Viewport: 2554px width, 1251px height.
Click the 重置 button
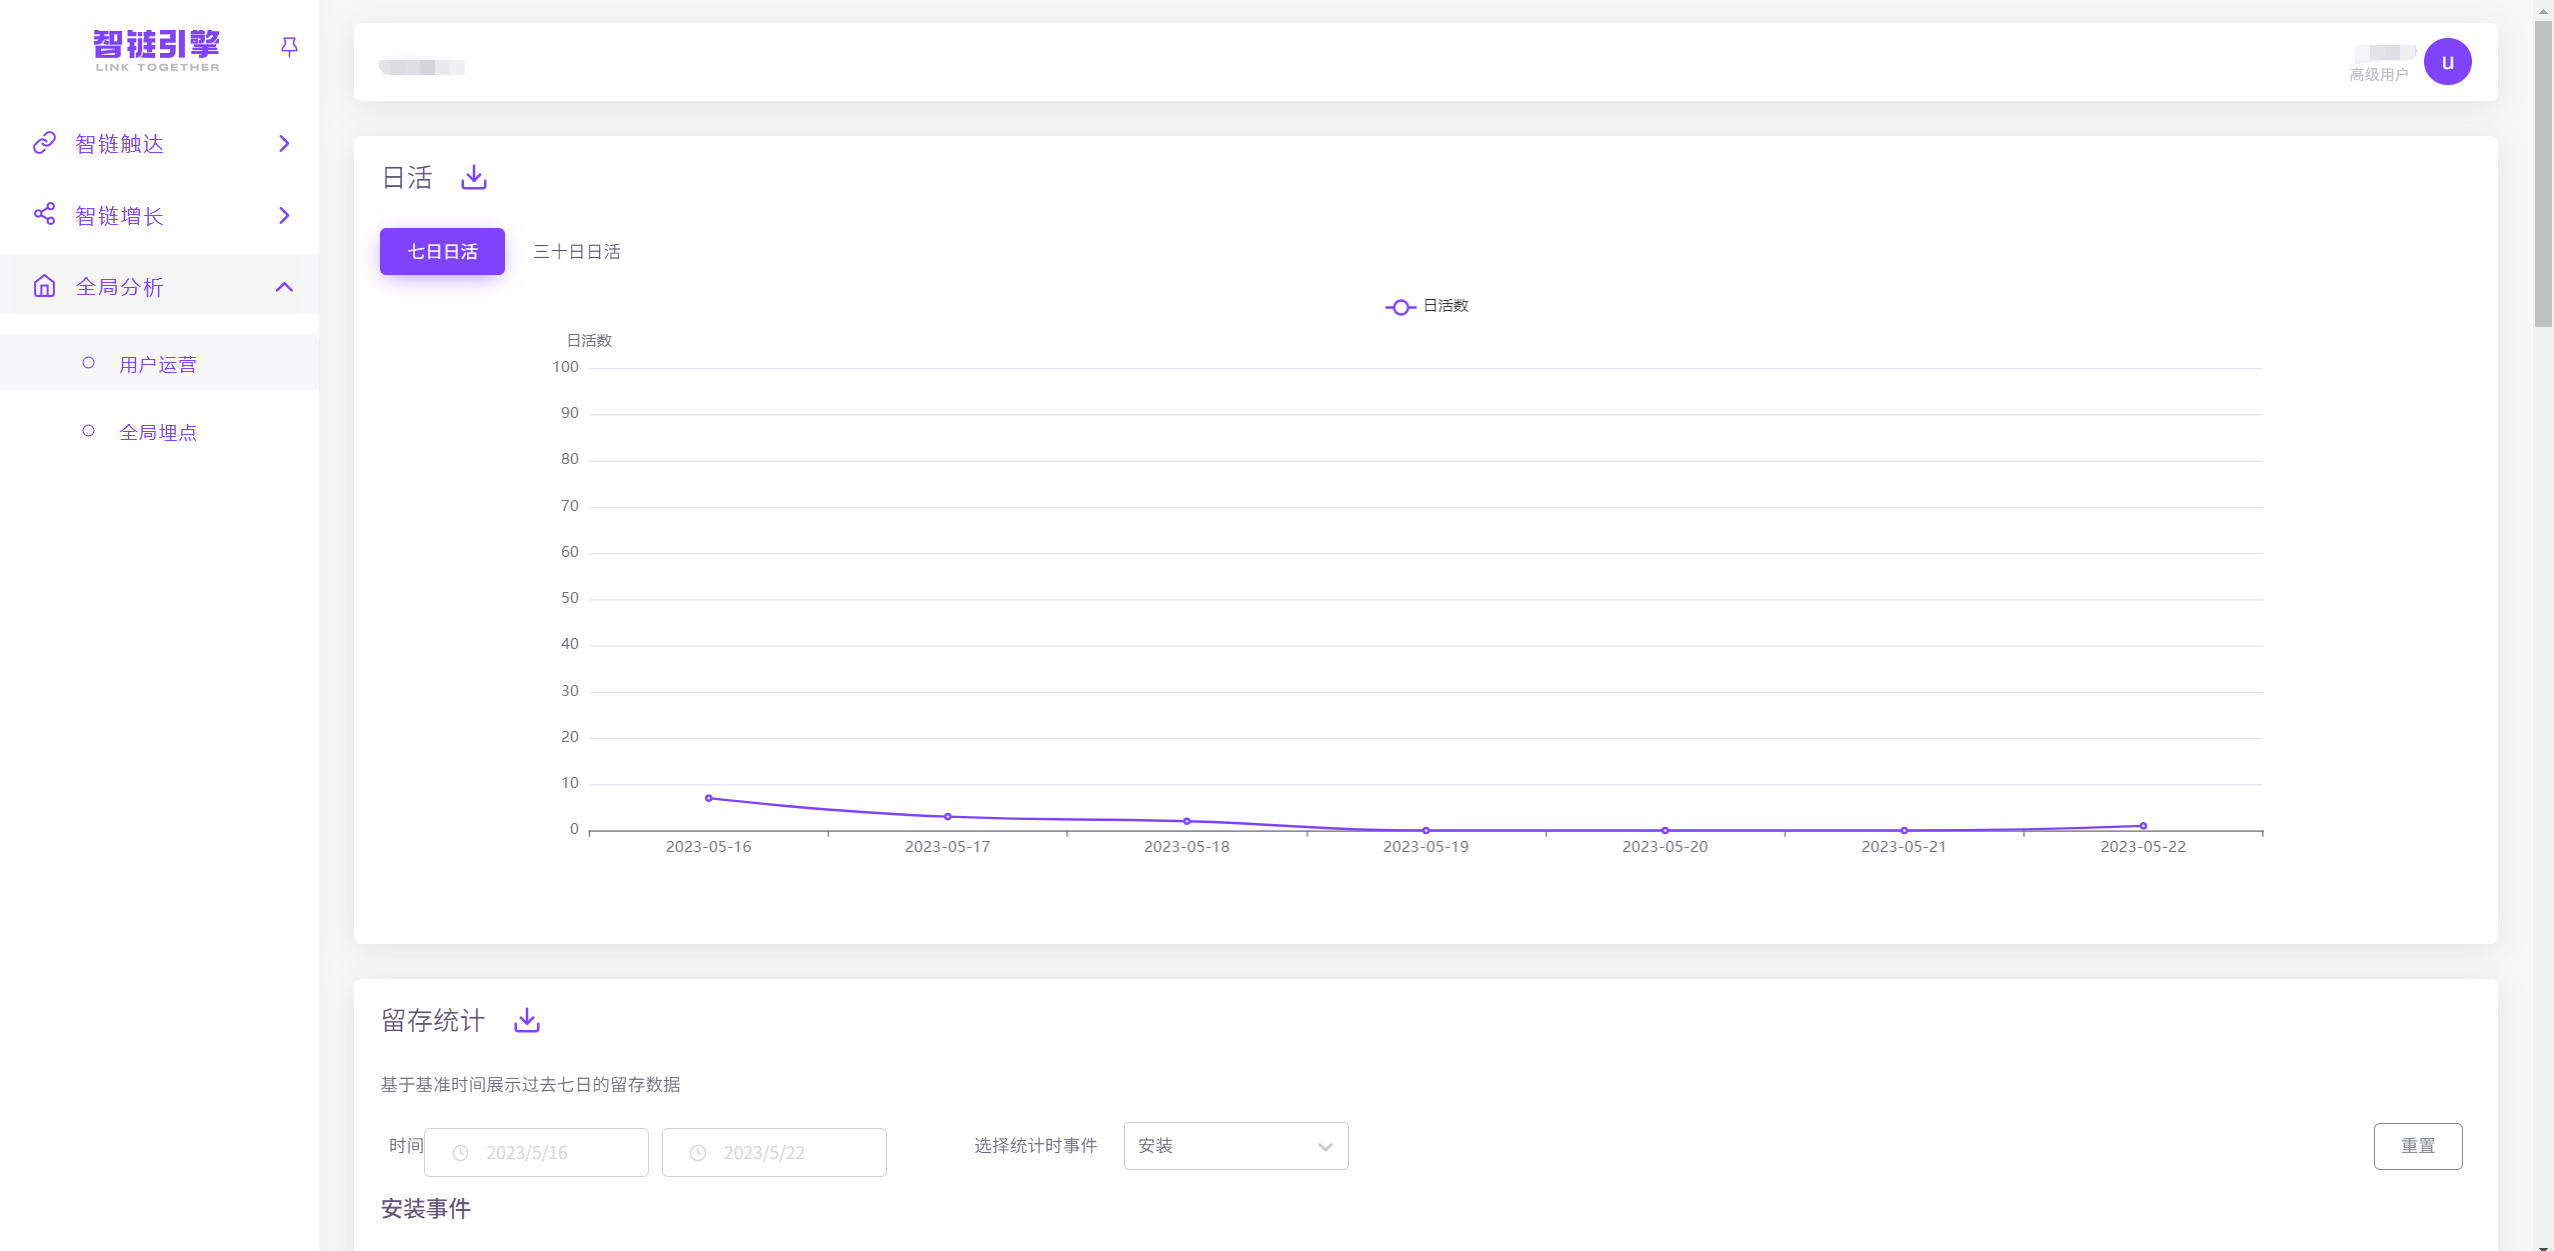[x=2418, y=1146]
